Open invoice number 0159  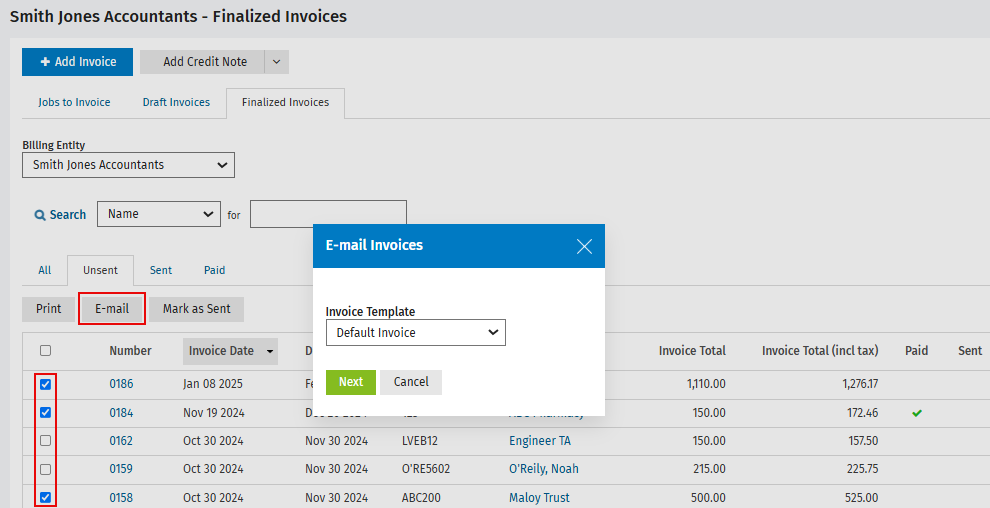[x=121, y=469]
